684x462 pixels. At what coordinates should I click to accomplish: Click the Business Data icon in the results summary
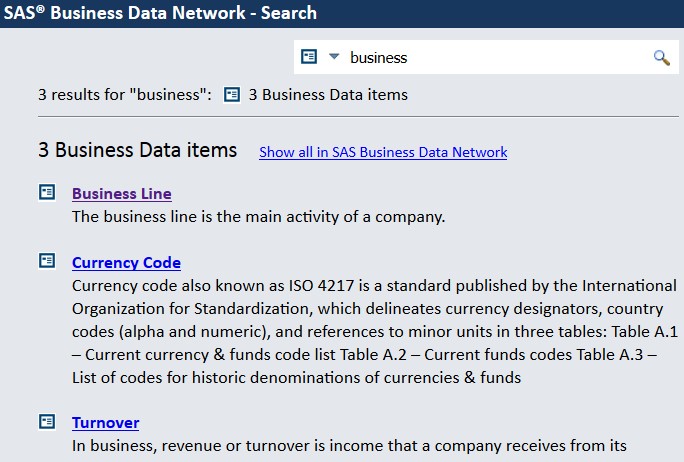(x=232, y=95)
